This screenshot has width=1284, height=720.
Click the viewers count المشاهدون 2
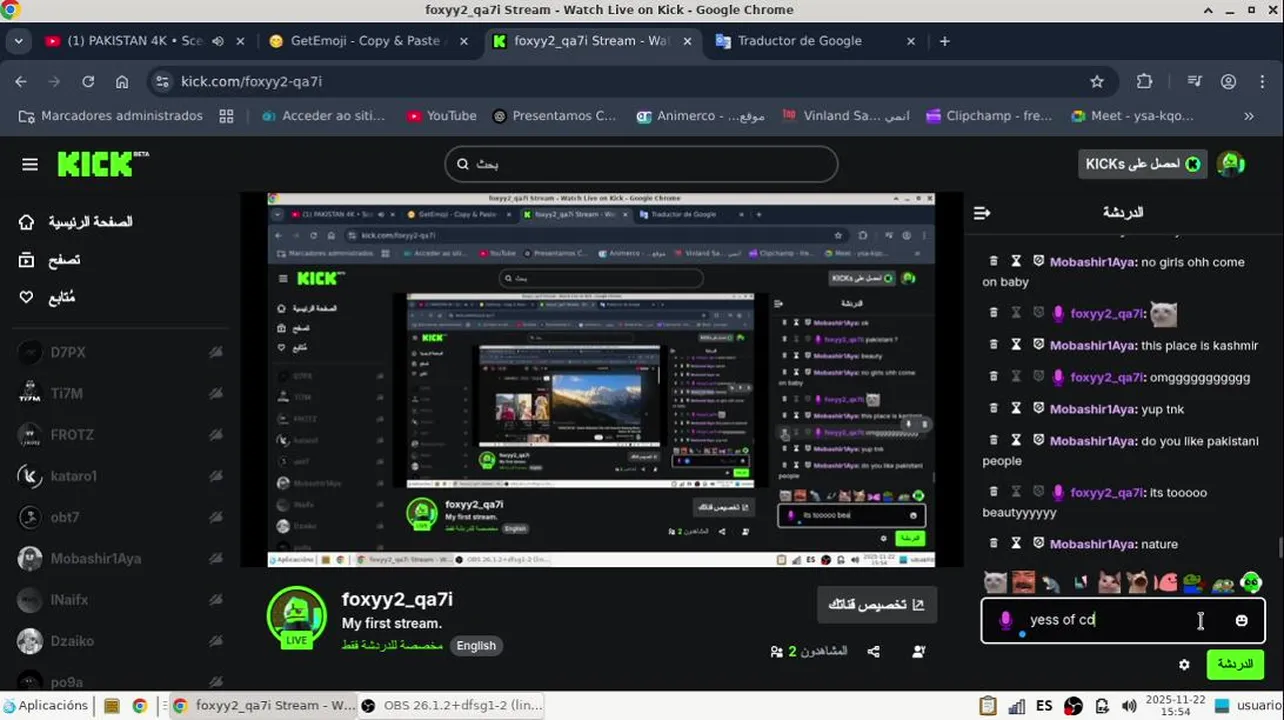tap(809, 652)
